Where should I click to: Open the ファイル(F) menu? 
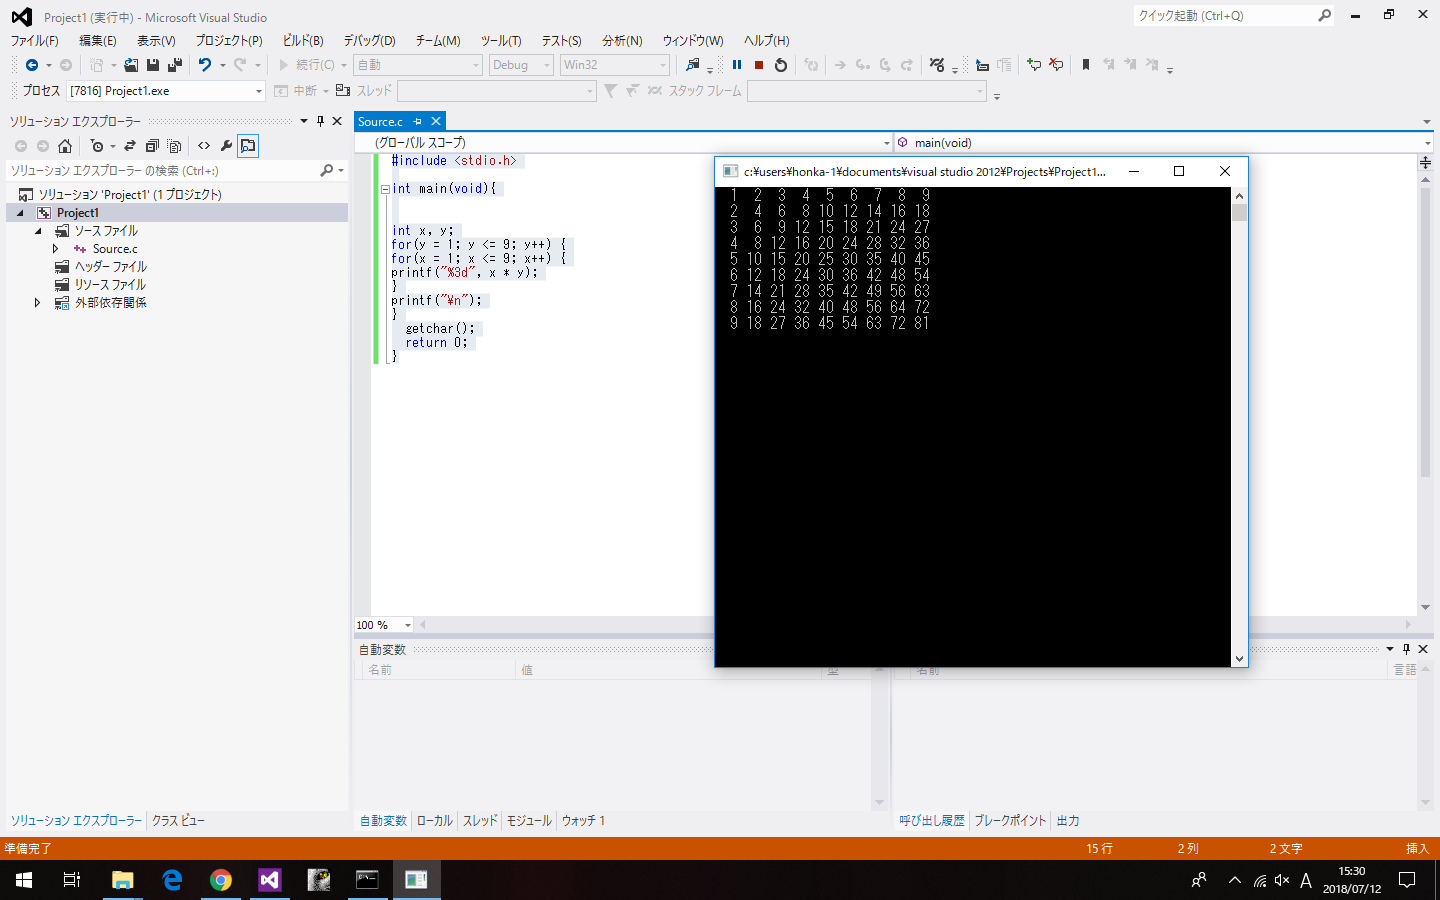click(x=34, y=41)
